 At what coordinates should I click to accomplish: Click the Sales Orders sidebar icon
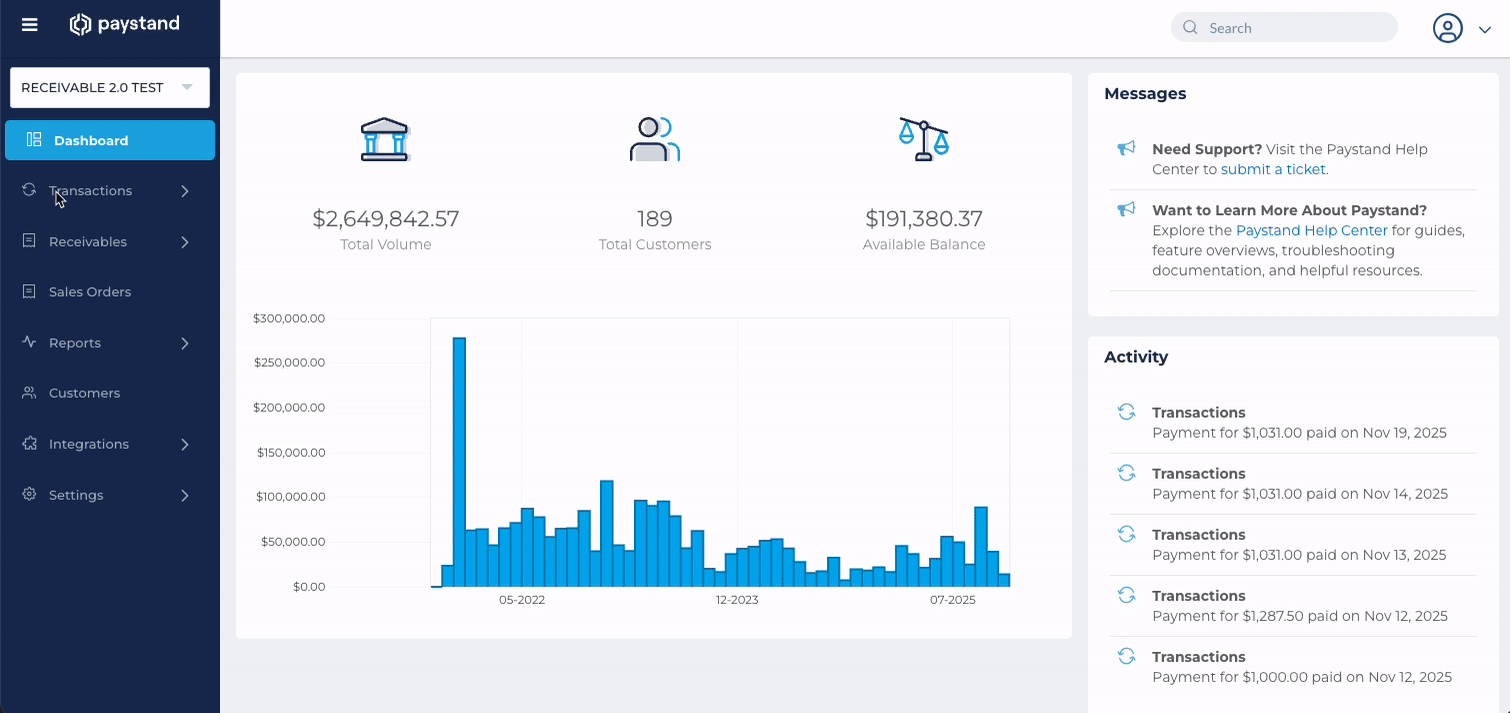pos(29,292)
